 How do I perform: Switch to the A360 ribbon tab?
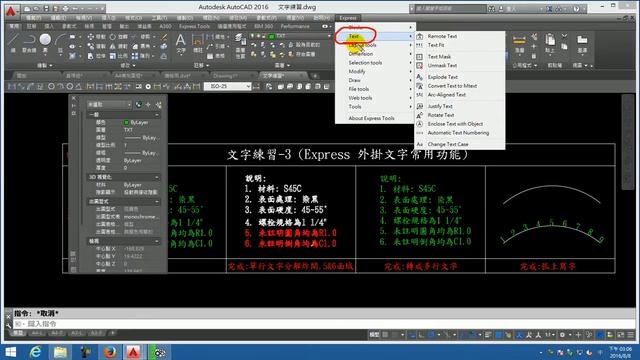tap(165, 27)
